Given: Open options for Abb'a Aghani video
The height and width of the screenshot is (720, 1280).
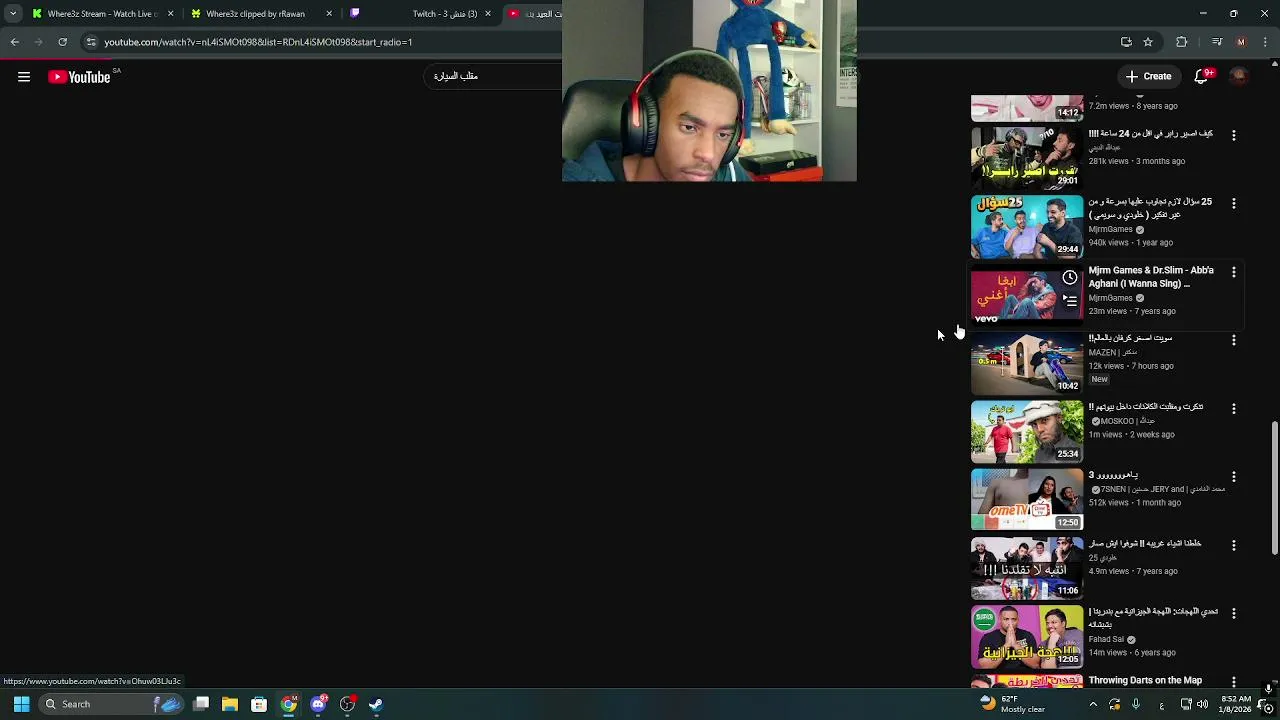Looking at the screenshot, I should pyautogui.click(x=1234, y=272).
